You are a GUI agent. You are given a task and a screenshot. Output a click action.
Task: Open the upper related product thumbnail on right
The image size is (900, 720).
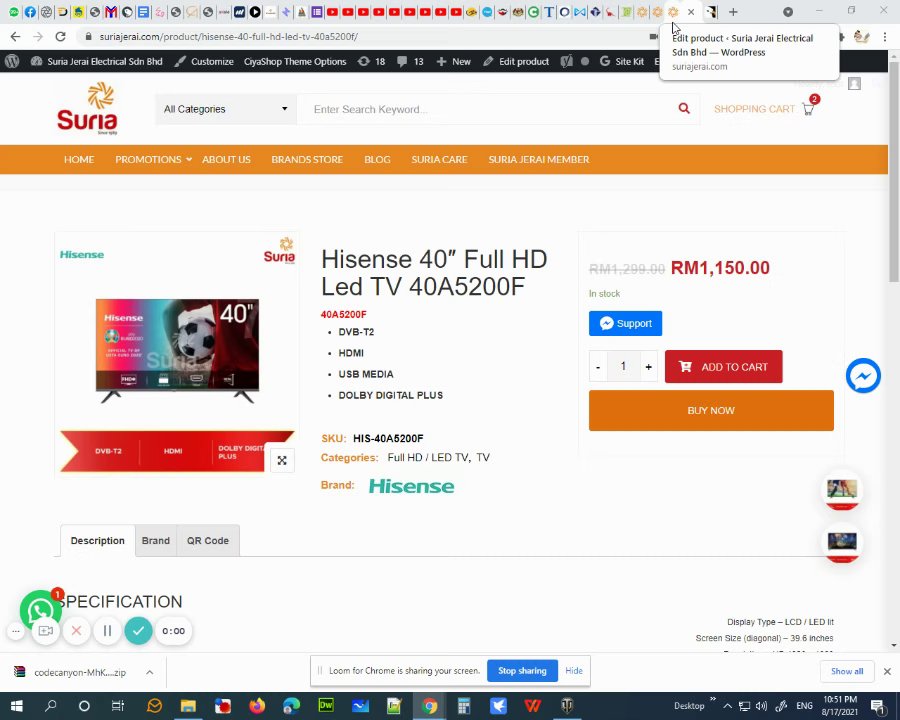[x=842, y=492]
